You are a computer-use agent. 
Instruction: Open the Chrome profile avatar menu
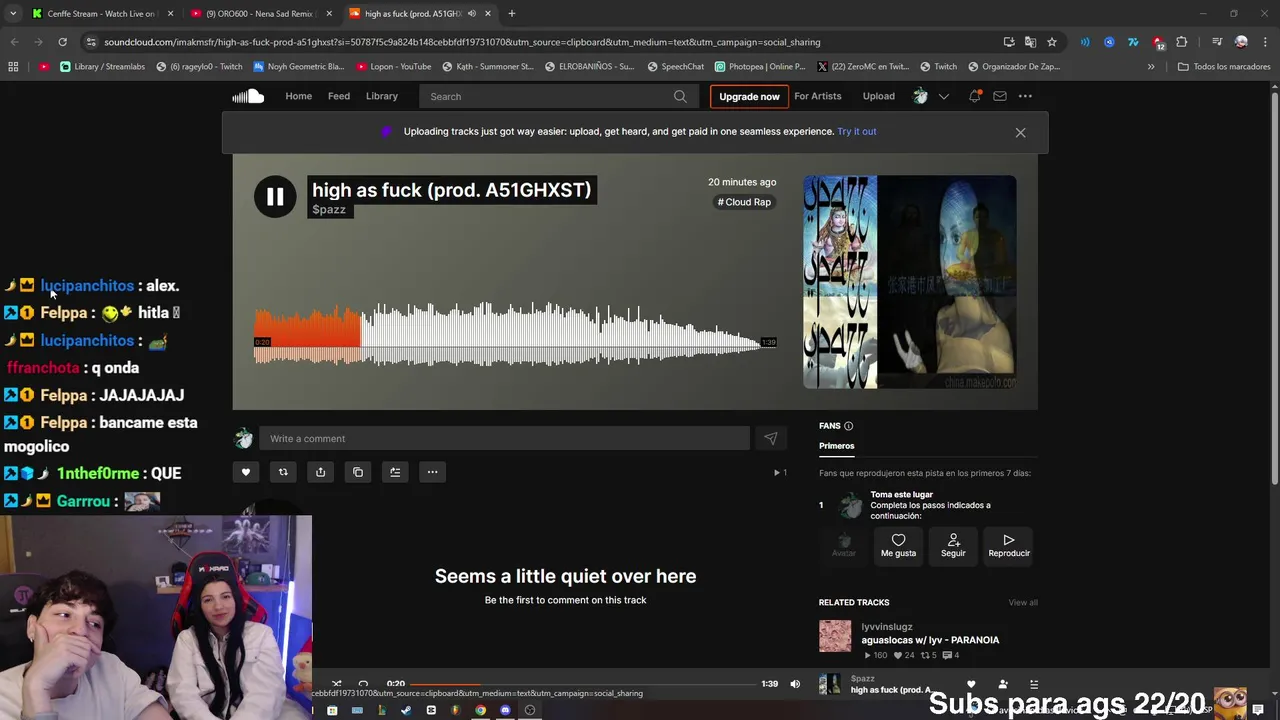pyautogui.click(x=1241, y=42)
